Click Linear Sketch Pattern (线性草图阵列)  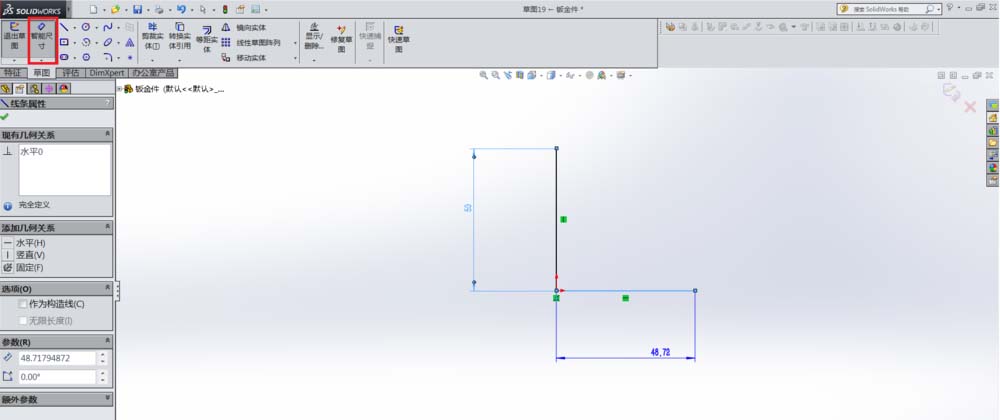pyautogui.click(x=251, y=43)
